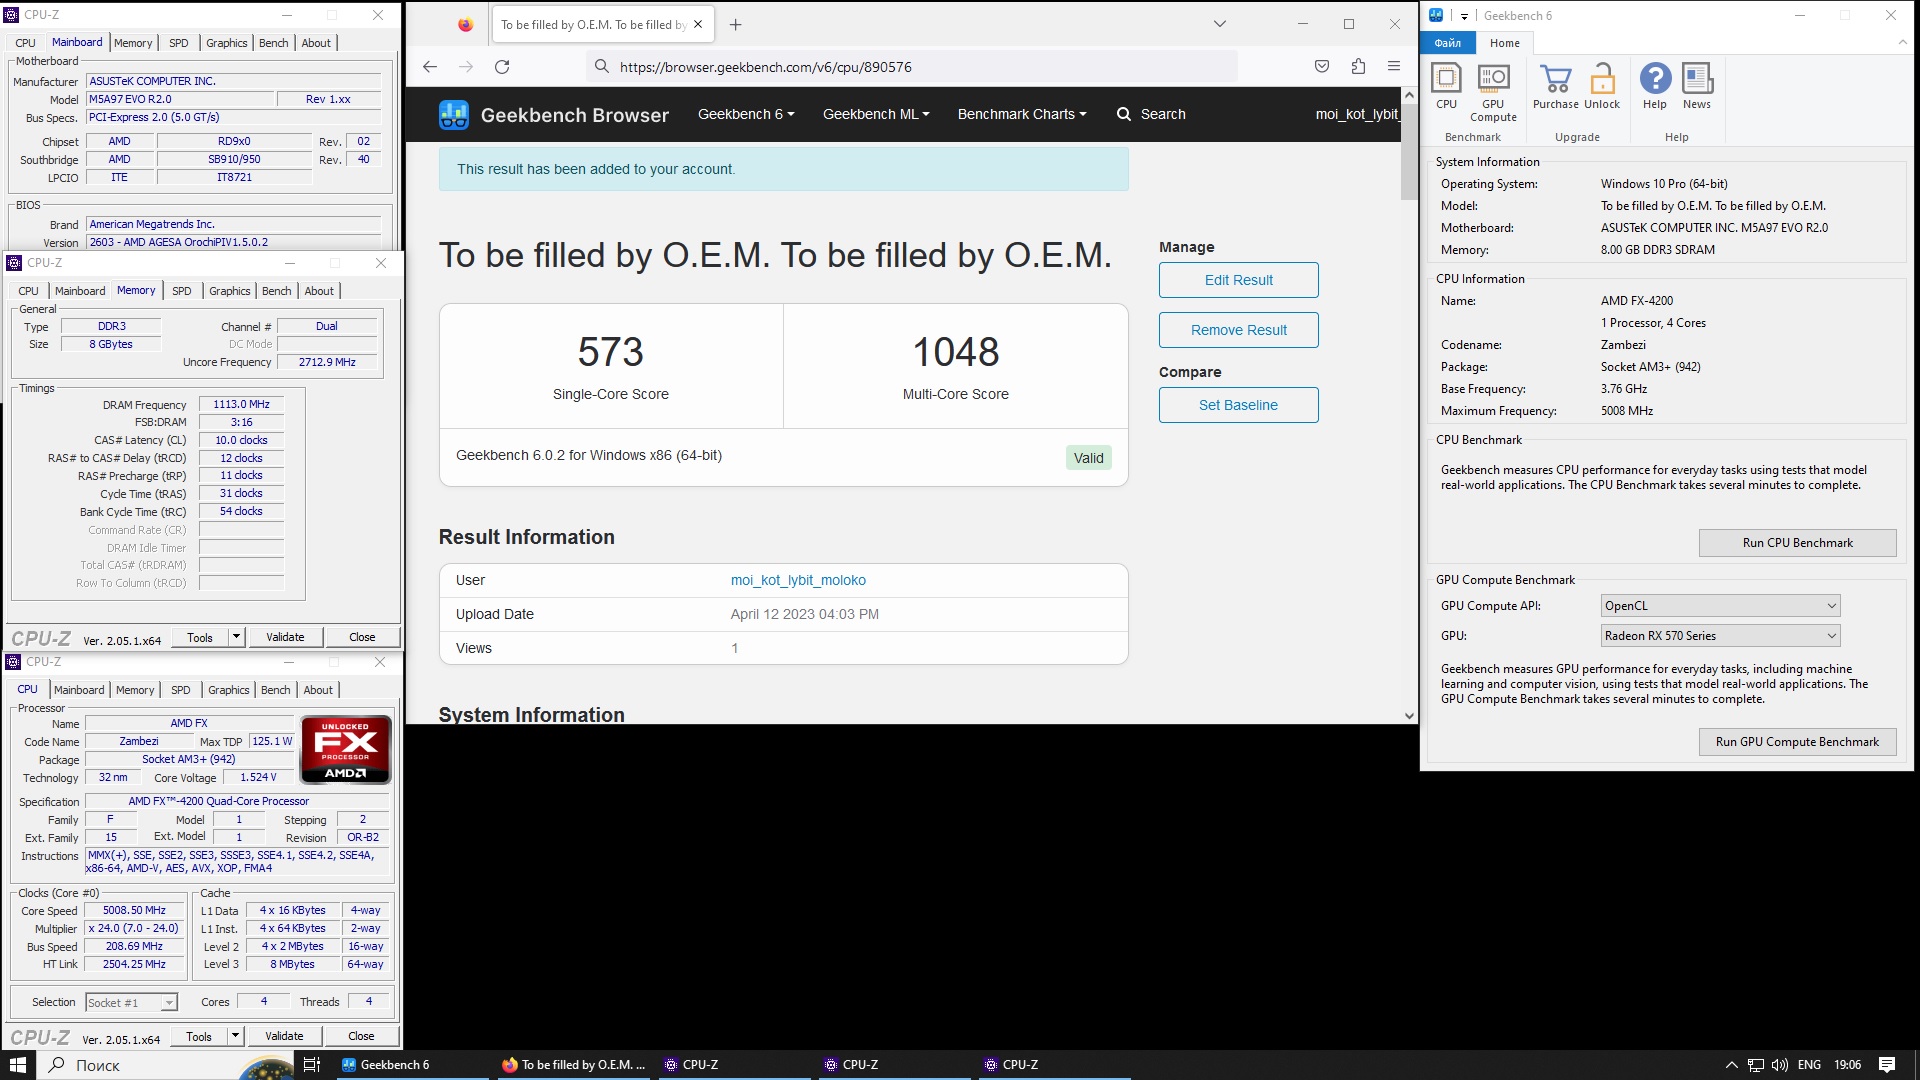
Task: Click the Firefox back arrow
Action: click(430, 67)
